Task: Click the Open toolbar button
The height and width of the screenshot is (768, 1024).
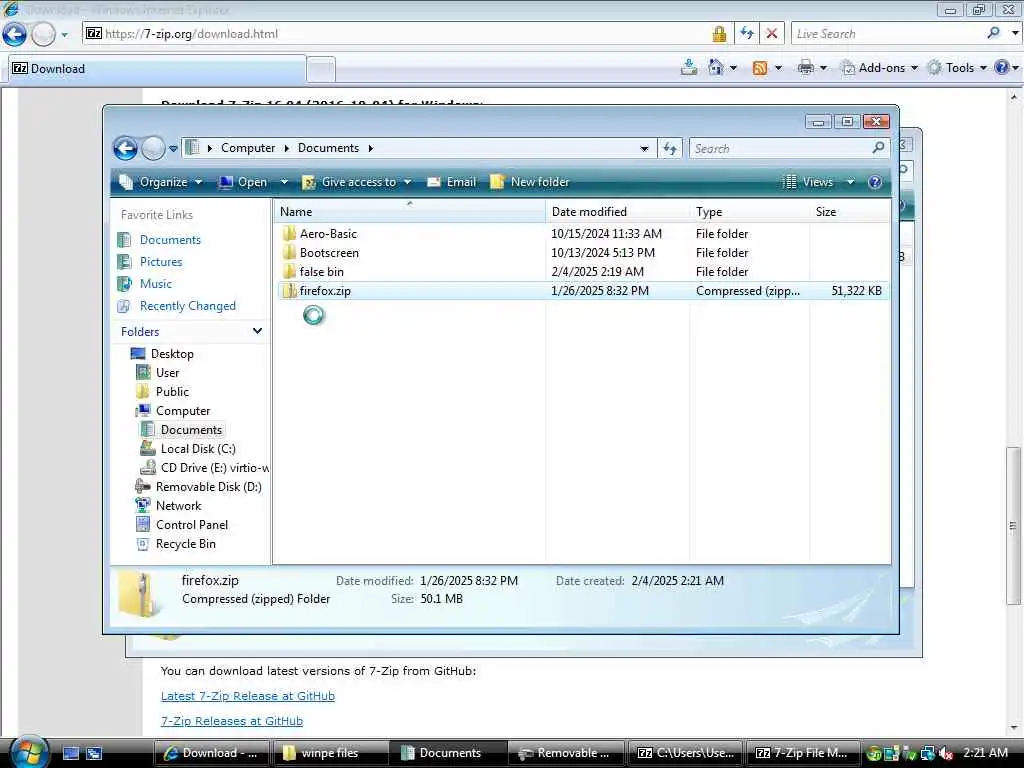Action: click(x=244, y=182)
